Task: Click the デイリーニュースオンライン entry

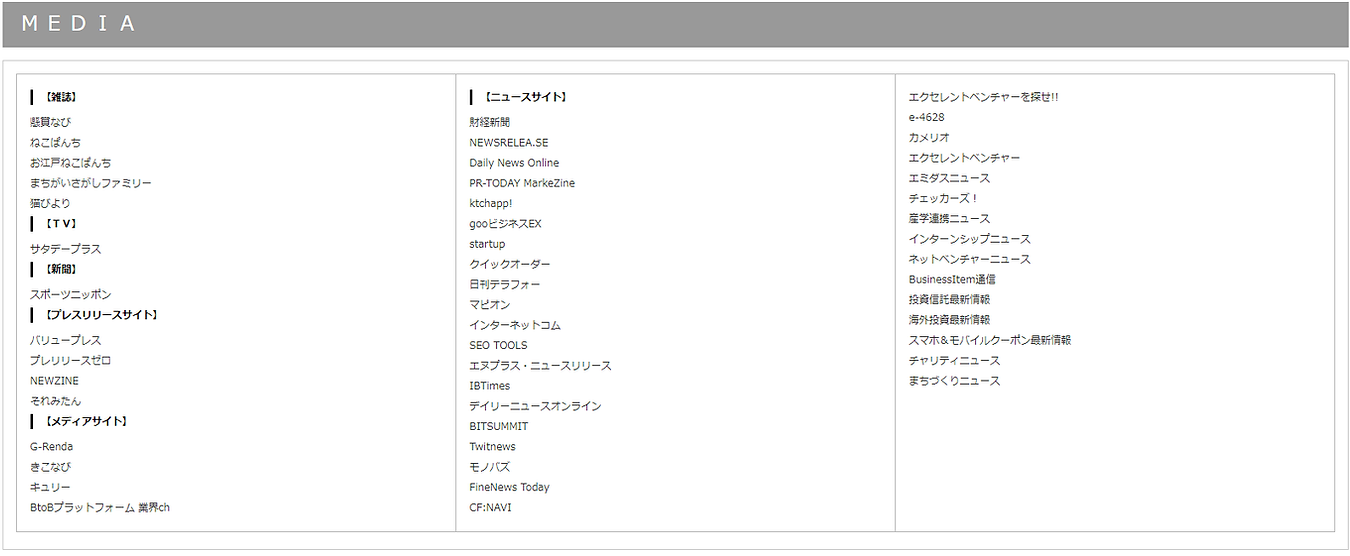Action: click(x=535, y=406)
